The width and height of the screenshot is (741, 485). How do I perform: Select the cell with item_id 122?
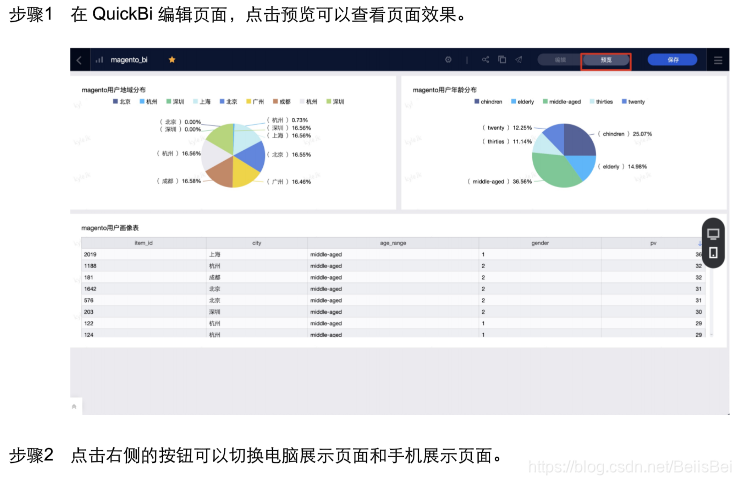[144, 323]
